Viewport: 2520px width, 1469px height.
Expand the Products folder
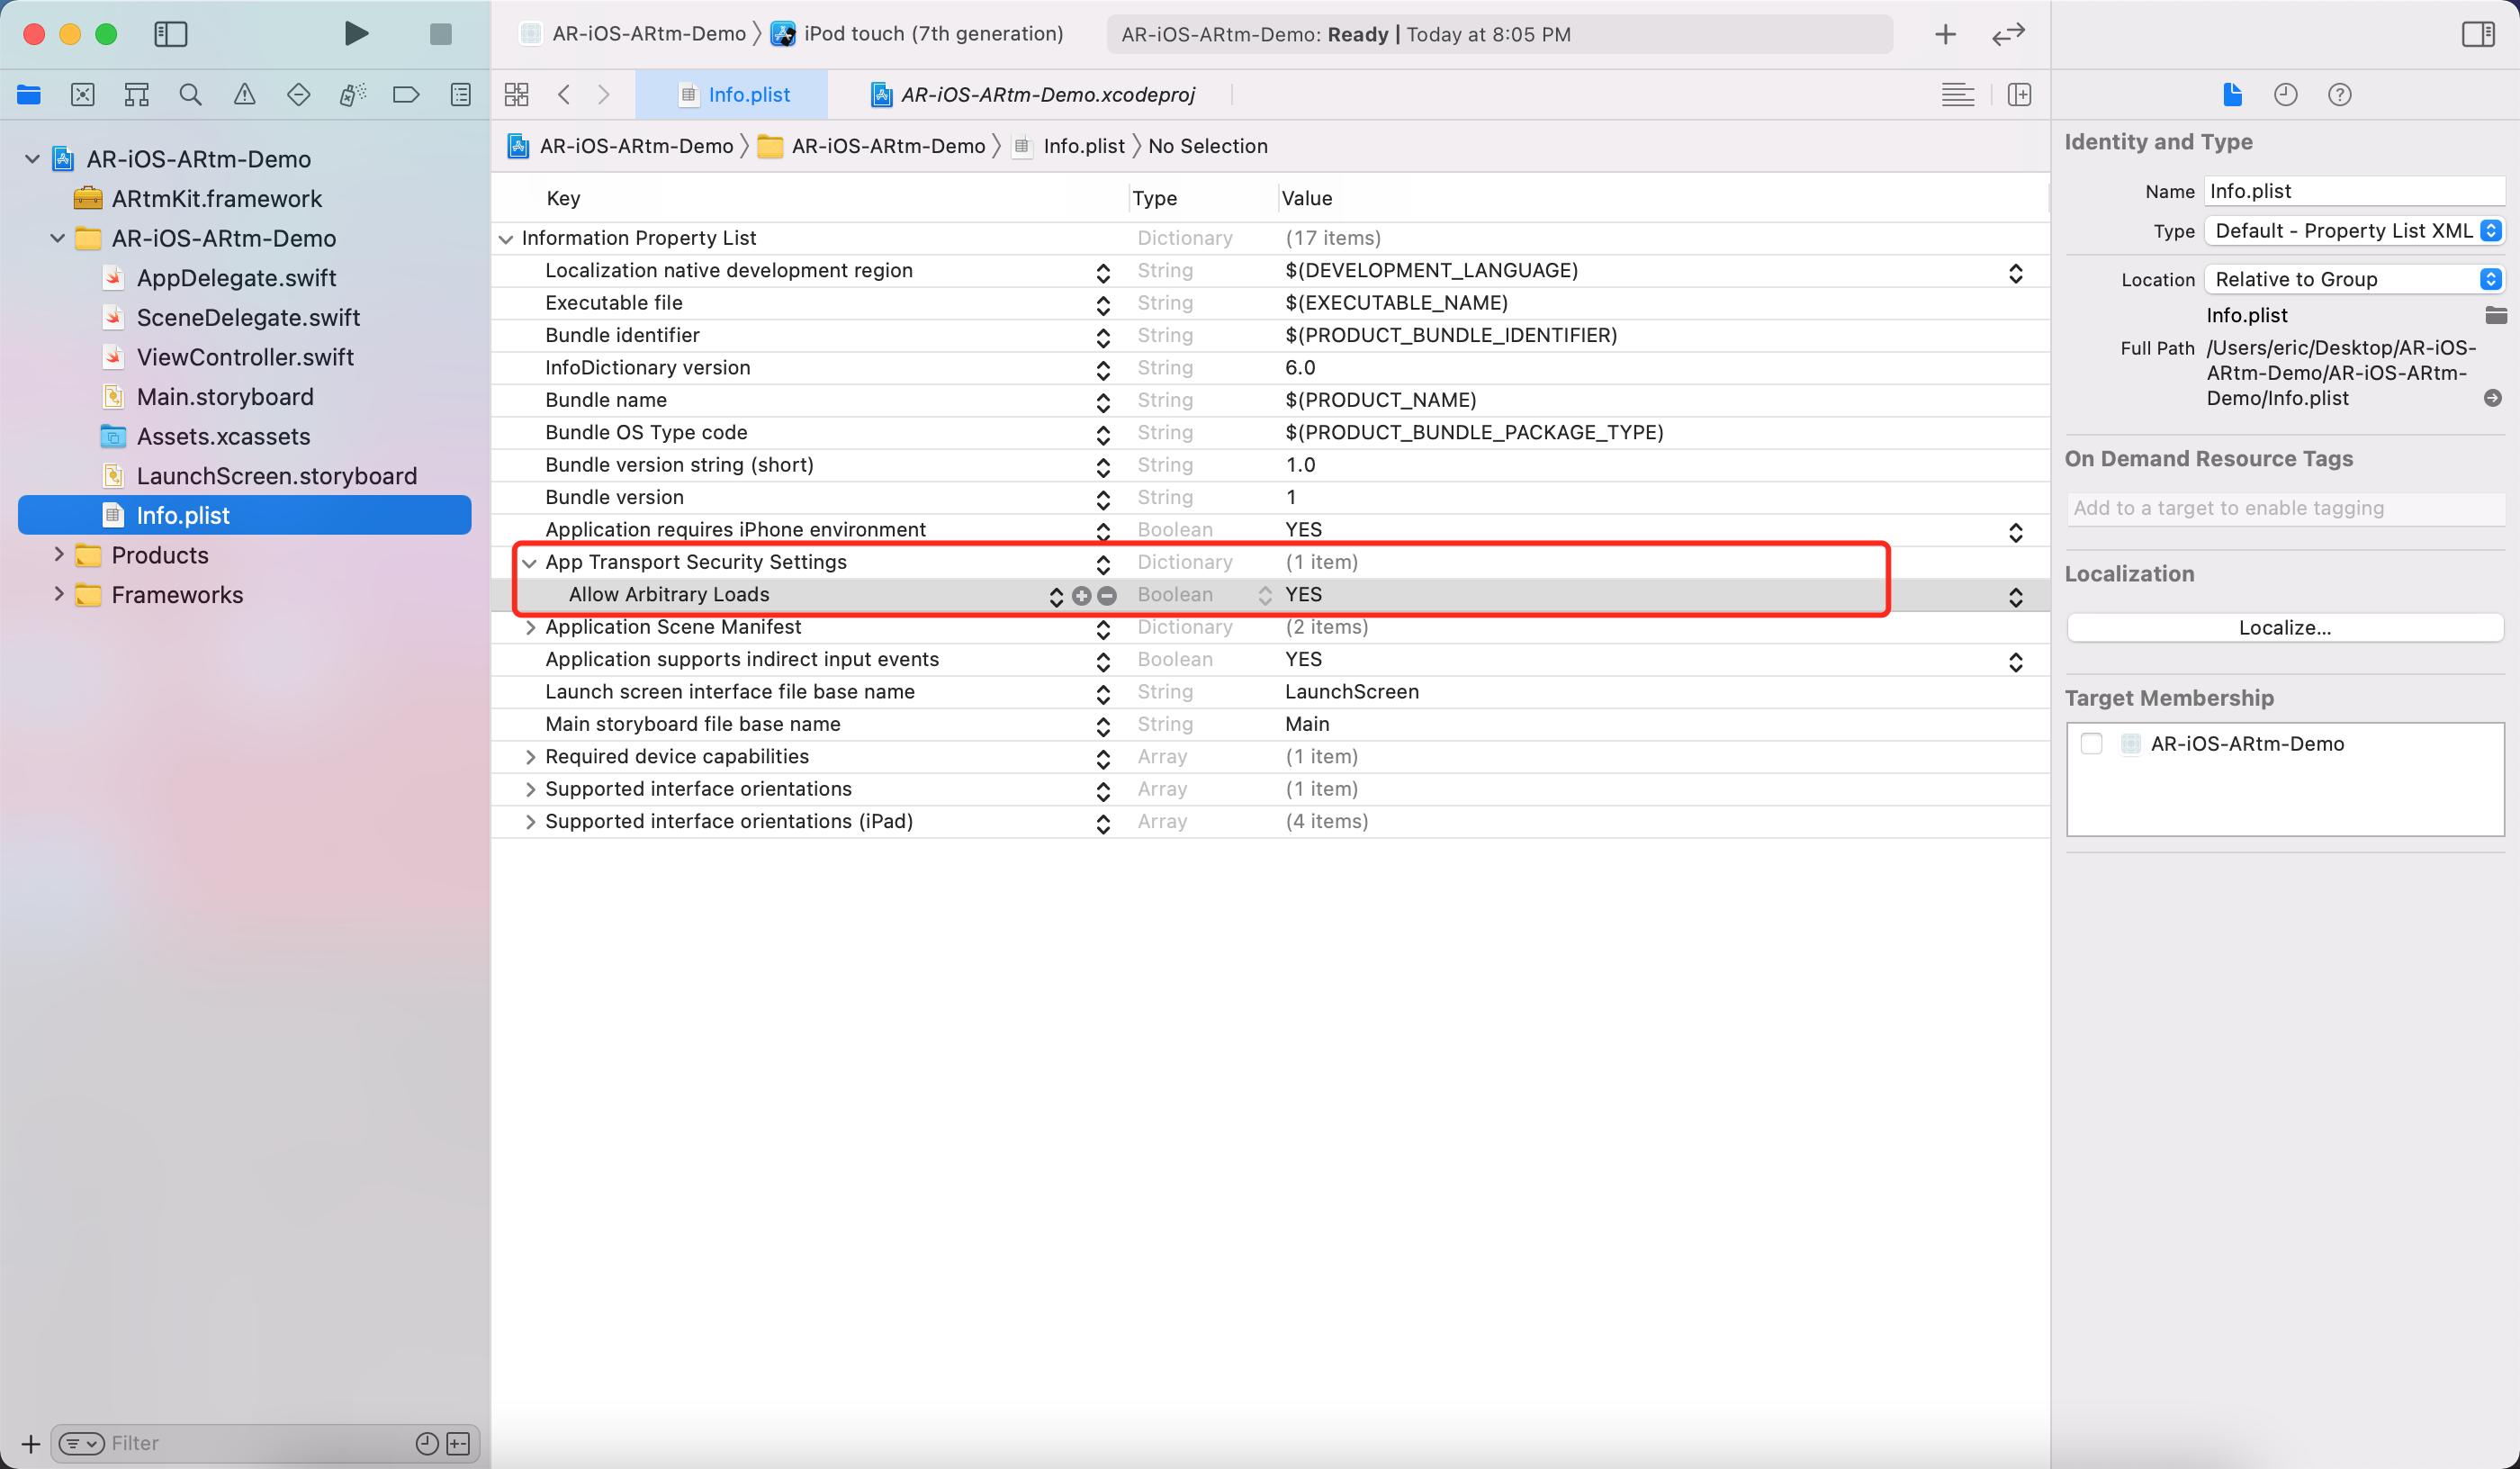tap(58, 555)
